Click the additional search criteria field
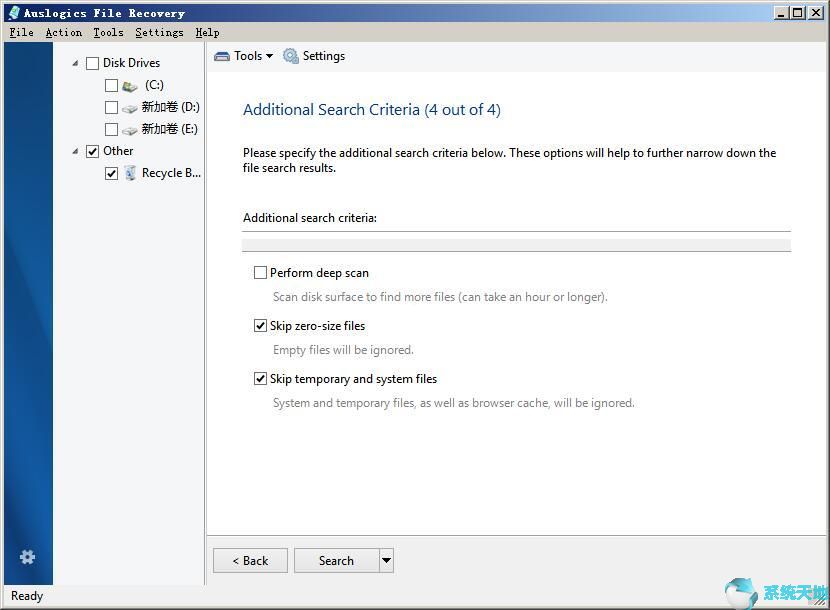 (x=516, y=244)
